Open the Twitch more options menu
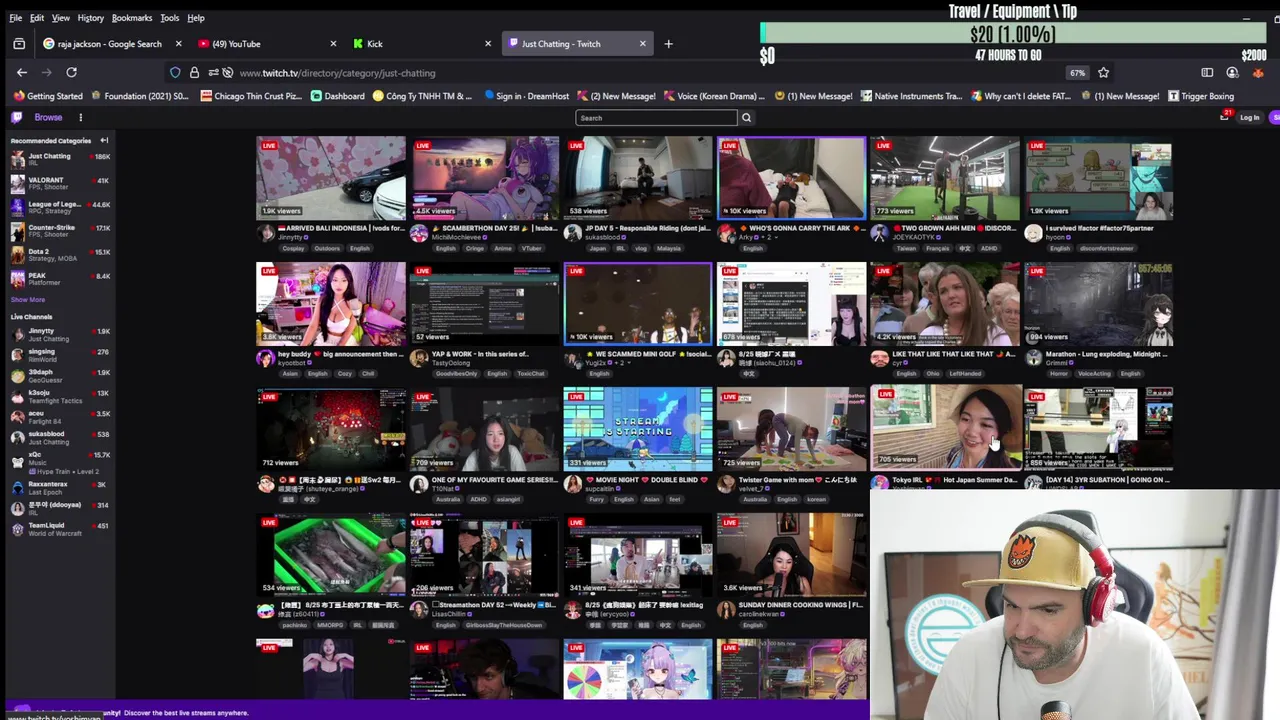The width and height of the screenshot is (1280, 720). (x=81, y=117)
